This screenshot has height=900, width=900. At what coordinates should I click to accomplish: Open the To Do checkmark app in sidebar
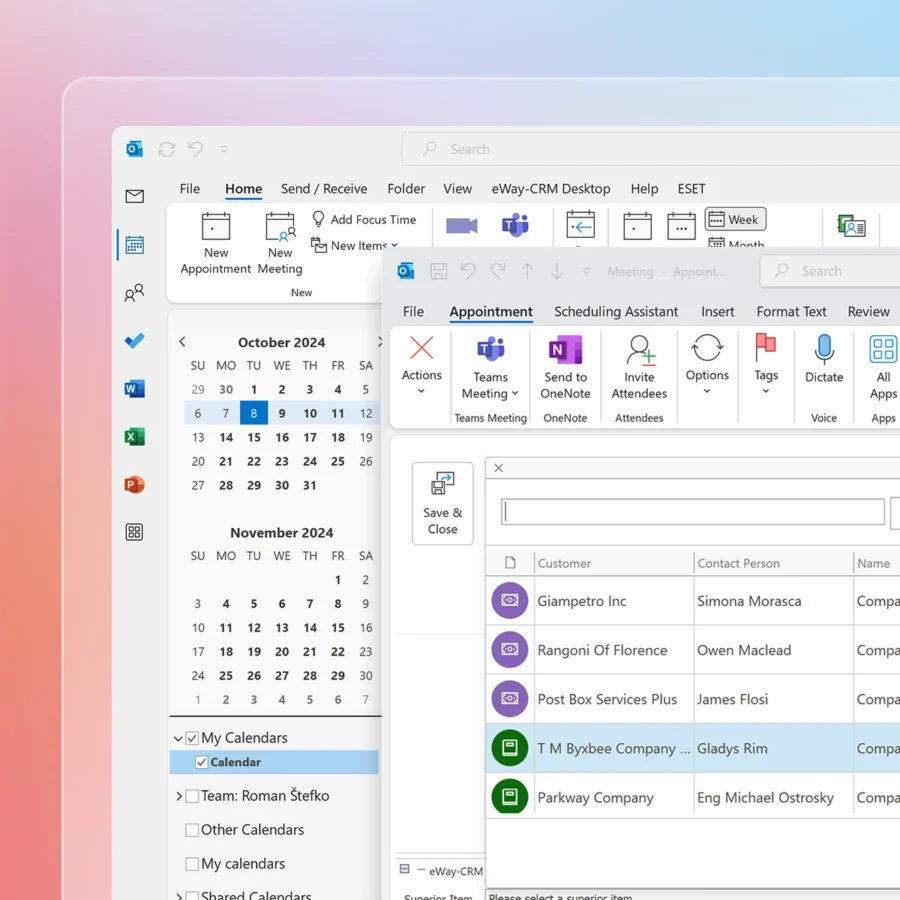pos(134,341)
